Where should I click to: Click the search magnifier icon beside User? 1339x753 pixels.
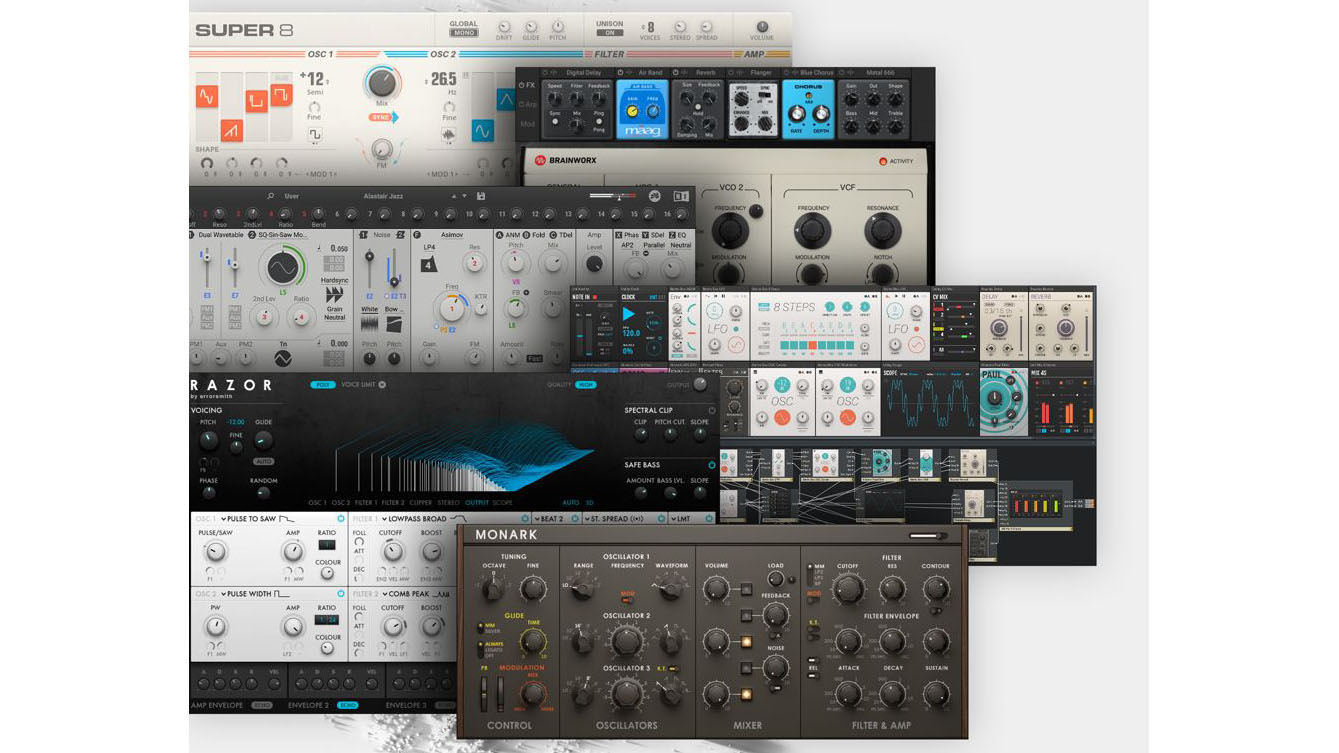point(270,196)
